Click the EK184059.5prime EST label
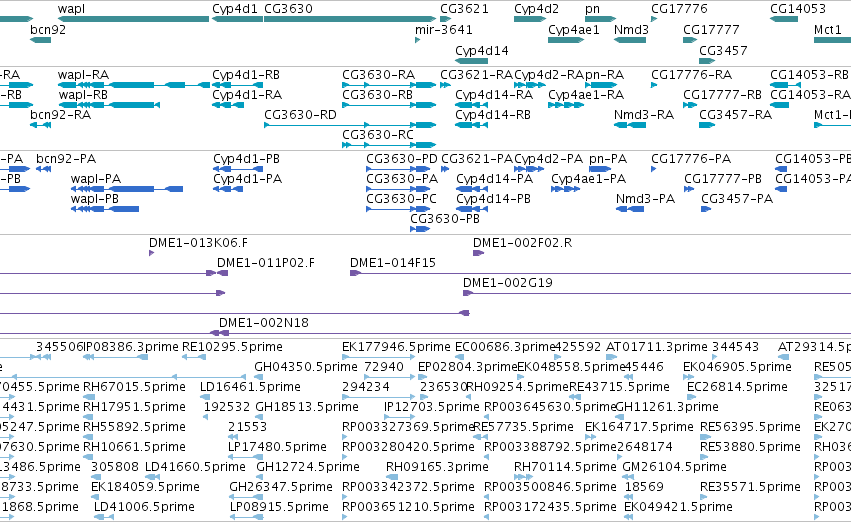The width and height of the screenshot is (851, 522). pos(145,487)
